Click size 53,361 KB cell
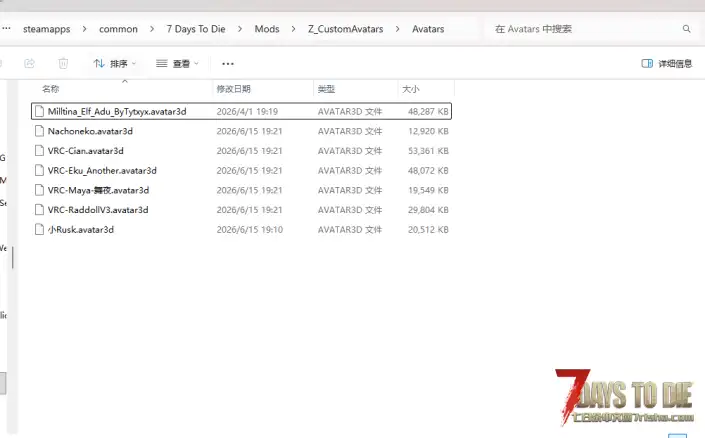Image resolution: width=705 pixels, height=438 pixels. [x=428, y=151]
